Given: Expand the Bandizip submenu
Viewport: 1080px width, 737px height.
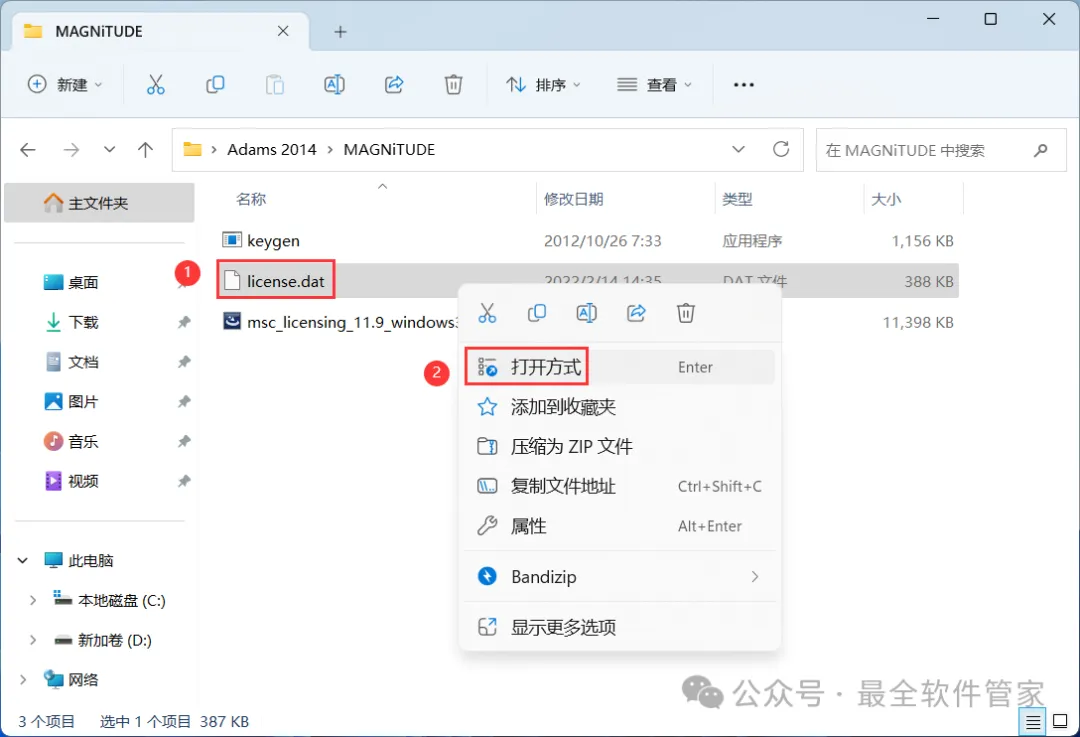Looking at the screenshot, I should 755,577.
